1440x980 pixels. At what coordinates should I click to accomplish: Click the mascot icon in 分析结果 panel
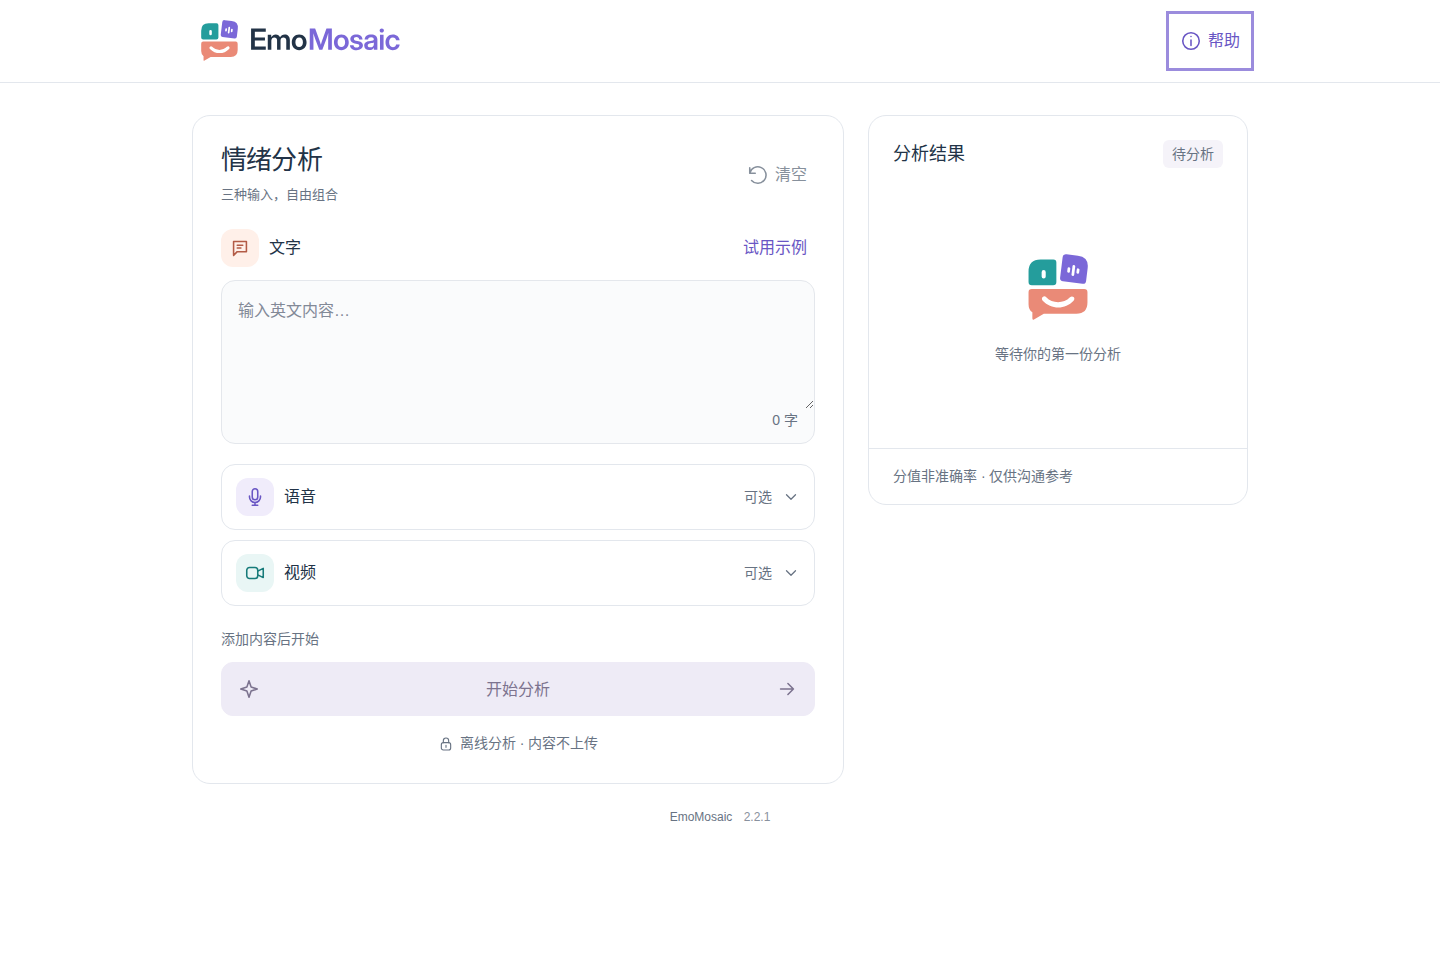tap(1058, 287)
